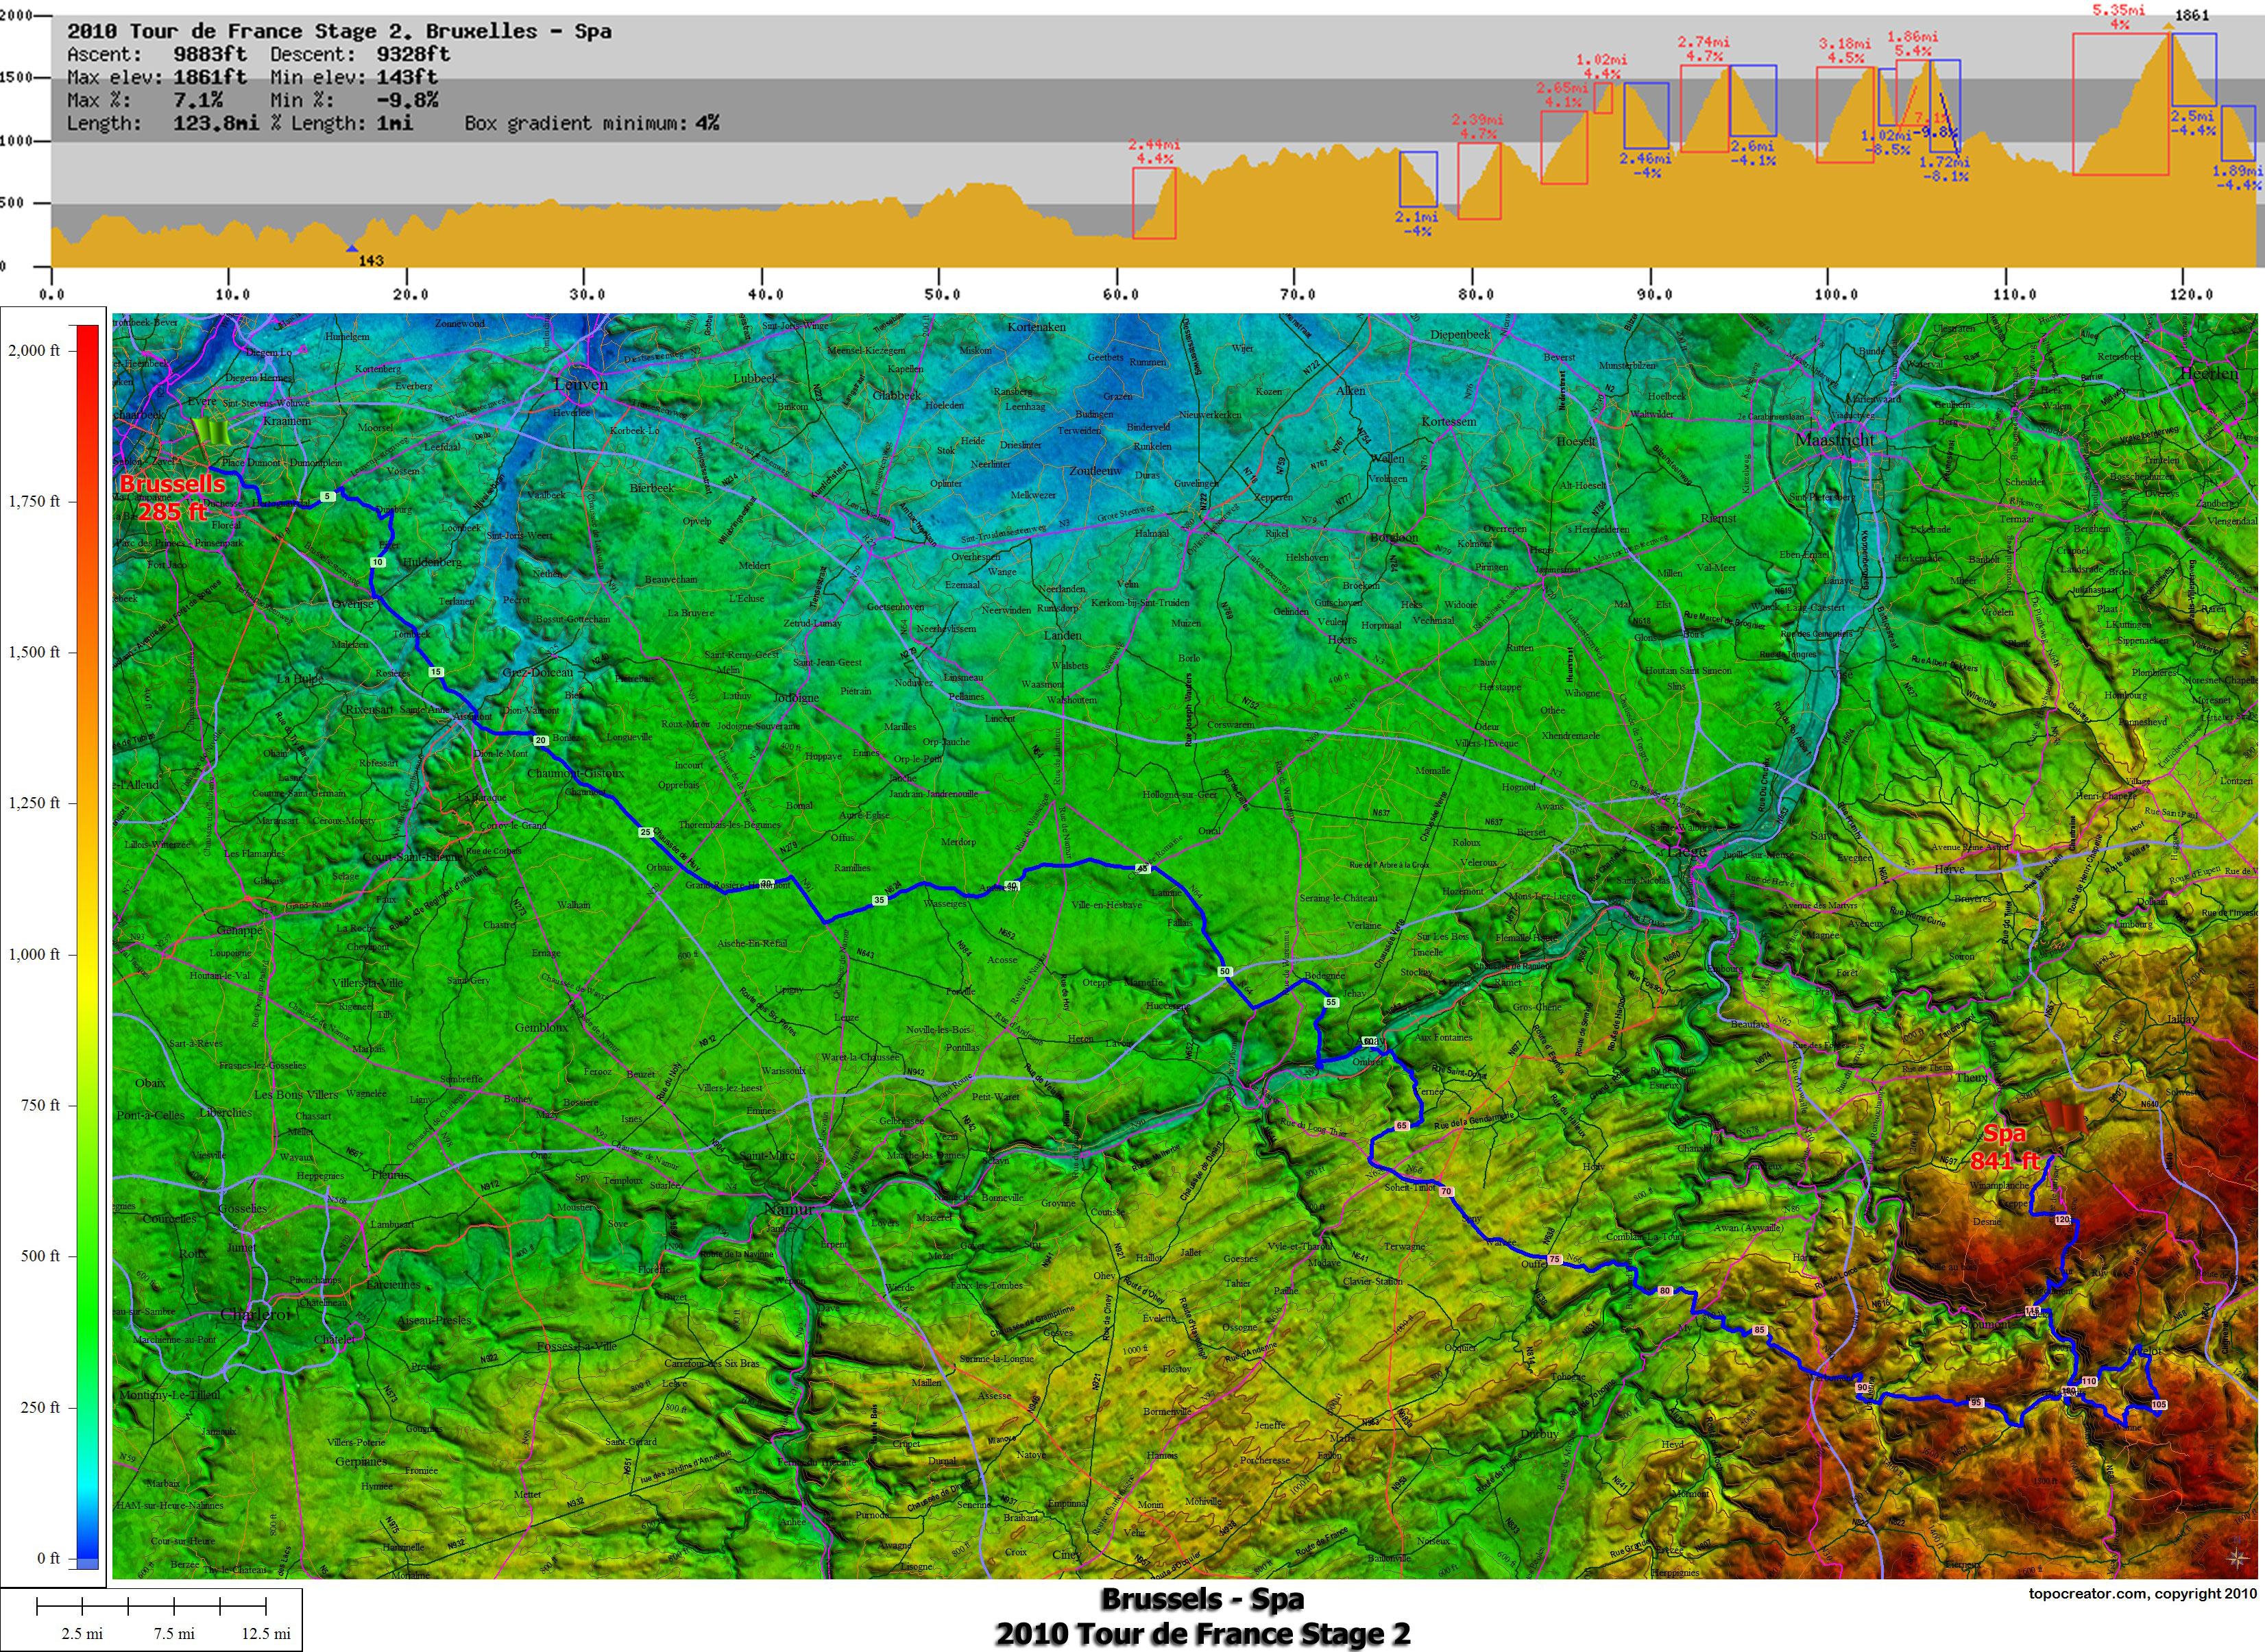Select mile marker 55 on the route
Viewport: 2265px width, 1652px height.
click(1331, 1002)
